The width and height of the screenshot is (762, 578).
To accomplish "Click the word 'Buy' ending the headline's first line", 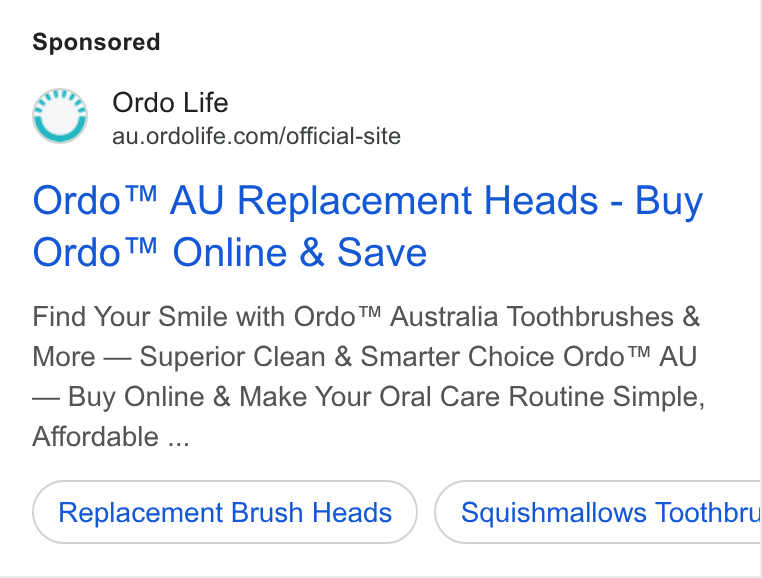I will (669, 201).
